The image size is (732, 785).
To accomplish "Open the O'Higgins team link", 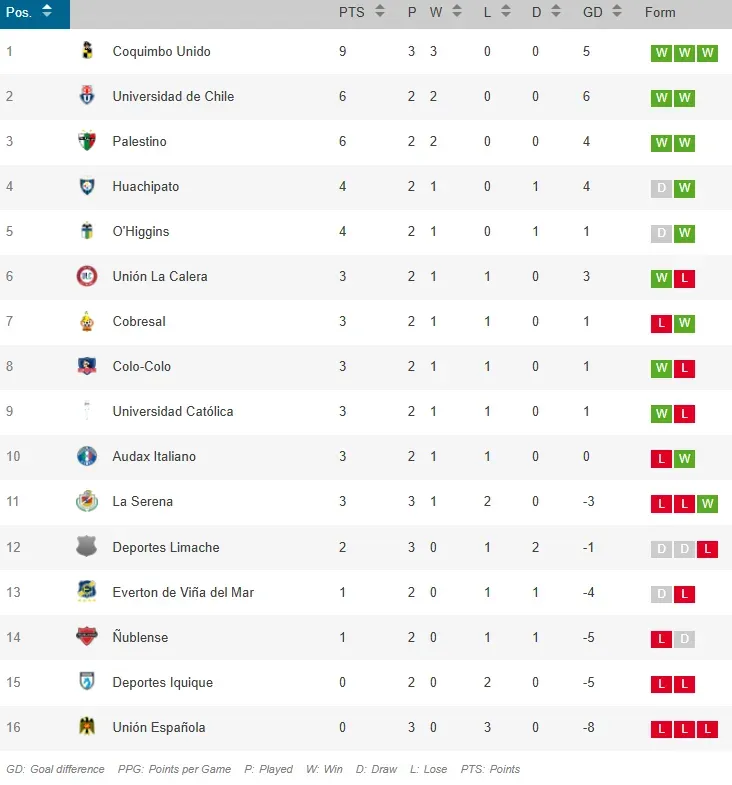I will pyautogui.click(x=141, y=231).
